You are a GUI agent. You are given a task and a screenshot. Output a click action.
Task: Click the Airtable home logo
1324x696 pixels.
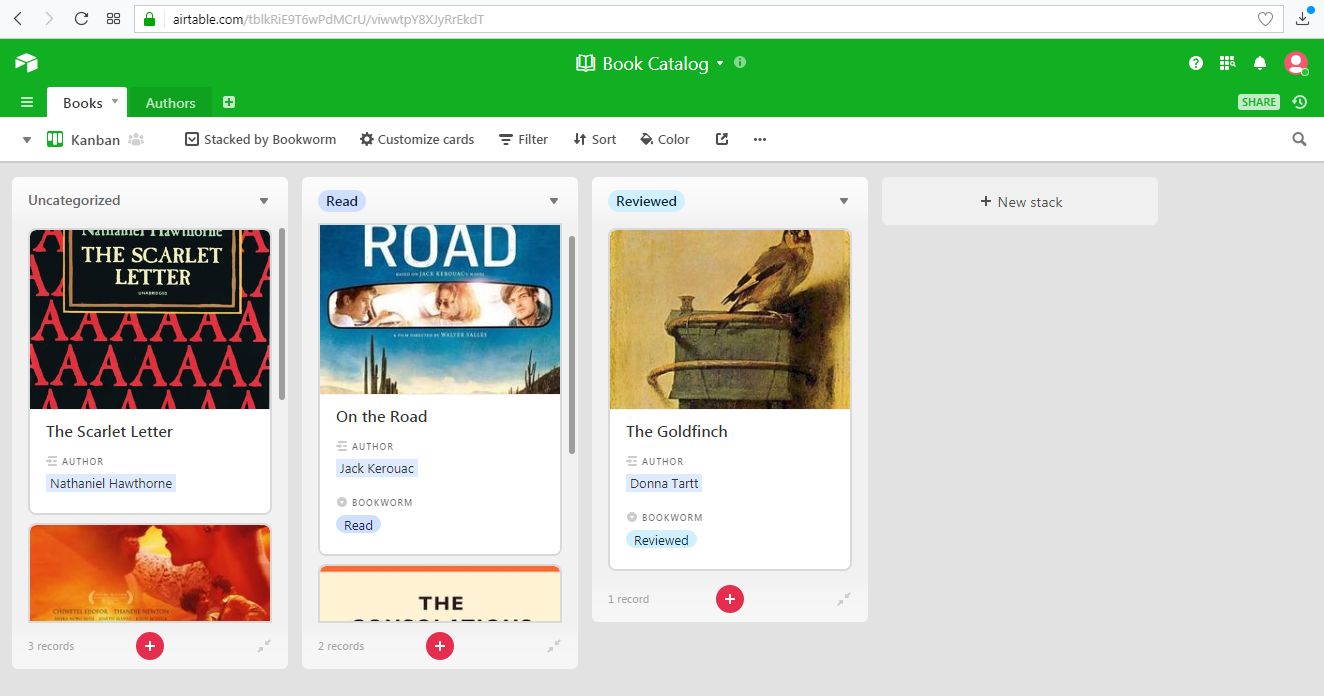point(26,63)
